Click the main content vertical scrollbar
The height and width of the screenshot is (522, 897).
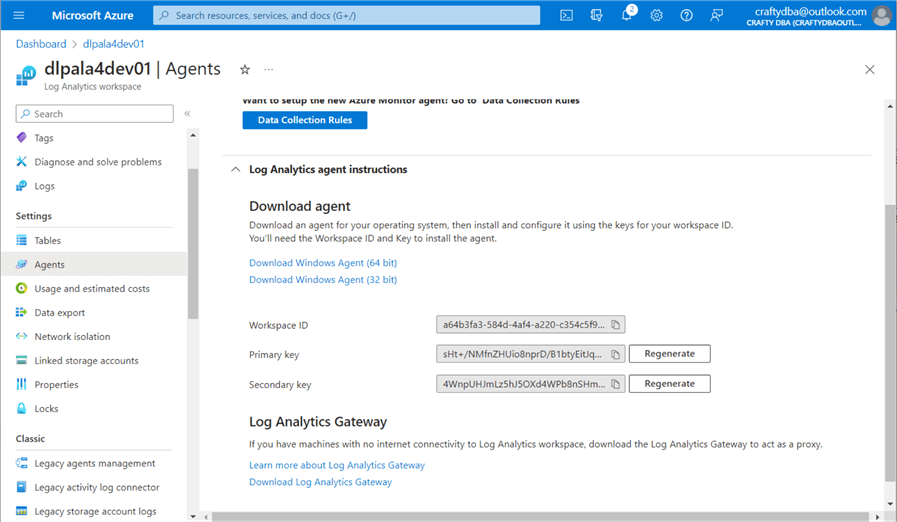(890, 343)
